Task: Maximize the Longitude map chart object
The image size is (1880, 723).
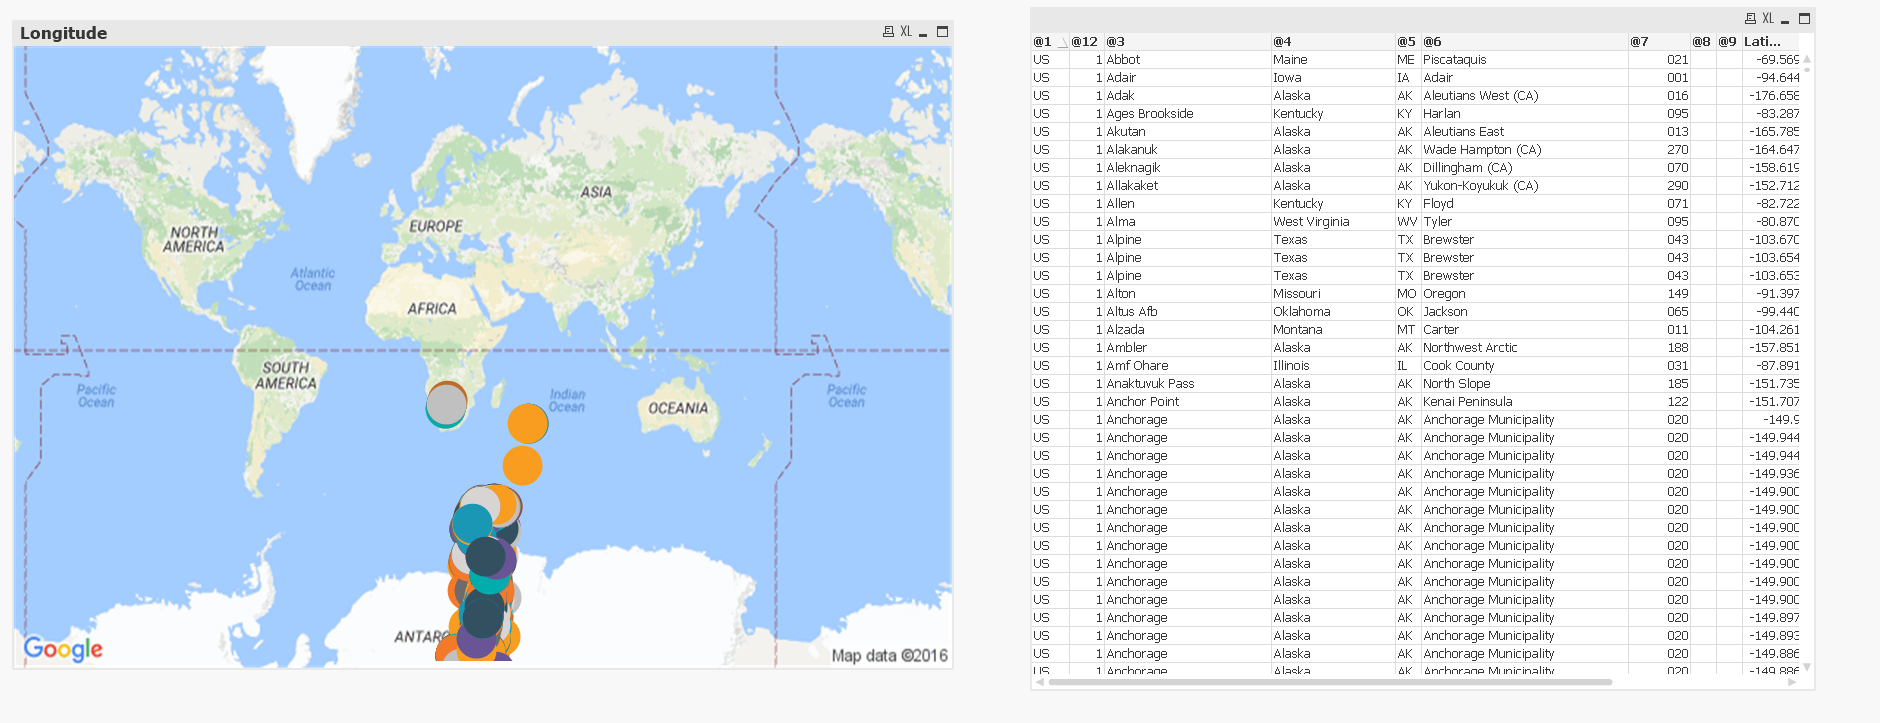Action: point(942,32)
